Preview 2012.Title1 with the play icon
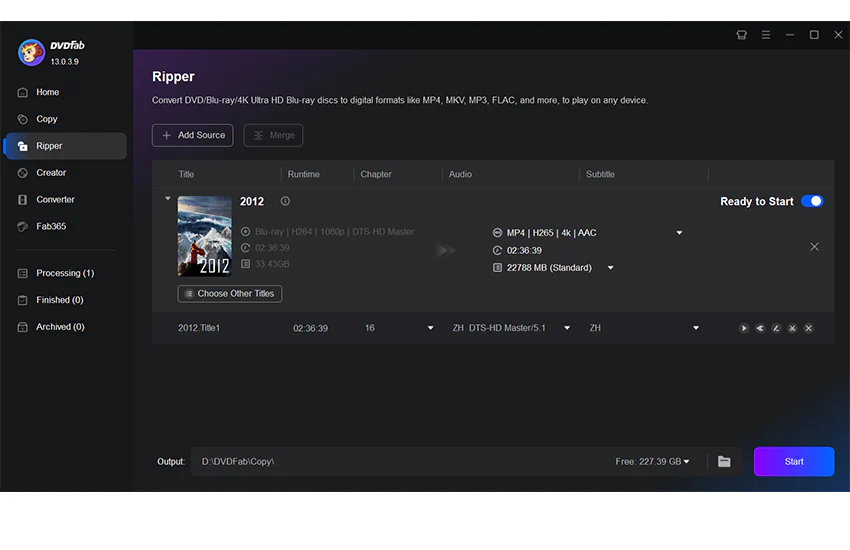The height and width of the screenshot is (550, 850). point(744,328)
